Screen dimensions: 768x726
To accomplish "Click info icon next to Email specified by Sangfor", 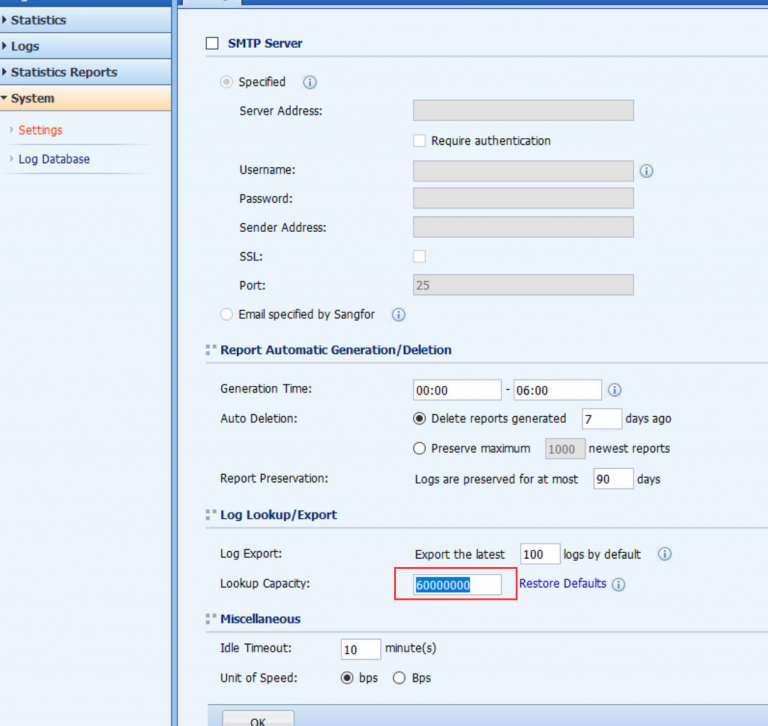I will 398,315.
